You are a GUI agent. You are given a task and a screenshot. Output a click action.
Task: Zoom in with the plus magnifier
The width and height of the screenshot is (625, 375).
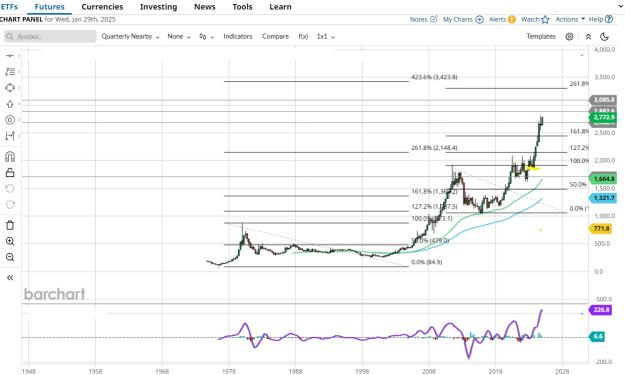point(10,241)
